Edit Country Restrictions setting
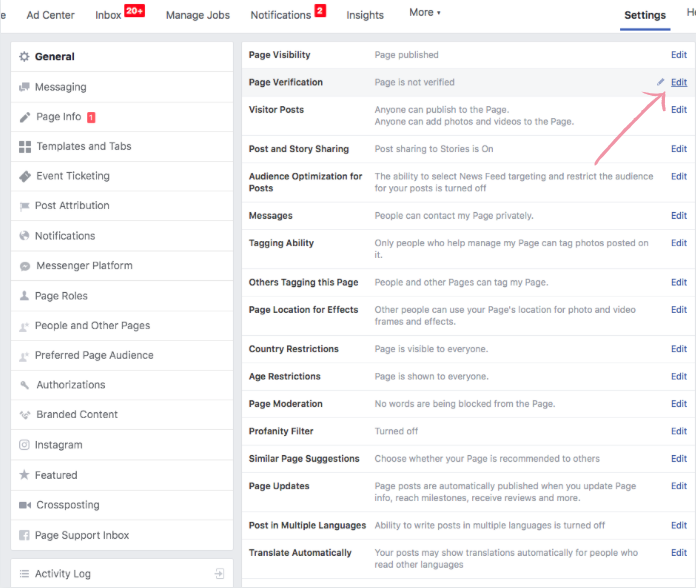The height and width of the screenshot is (588, 696). click(x=679, y=349)
